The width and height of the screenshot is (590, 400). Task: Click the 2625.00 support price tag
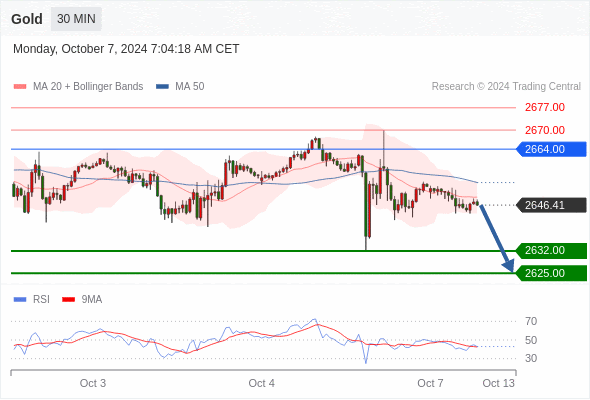click(551, 273)
